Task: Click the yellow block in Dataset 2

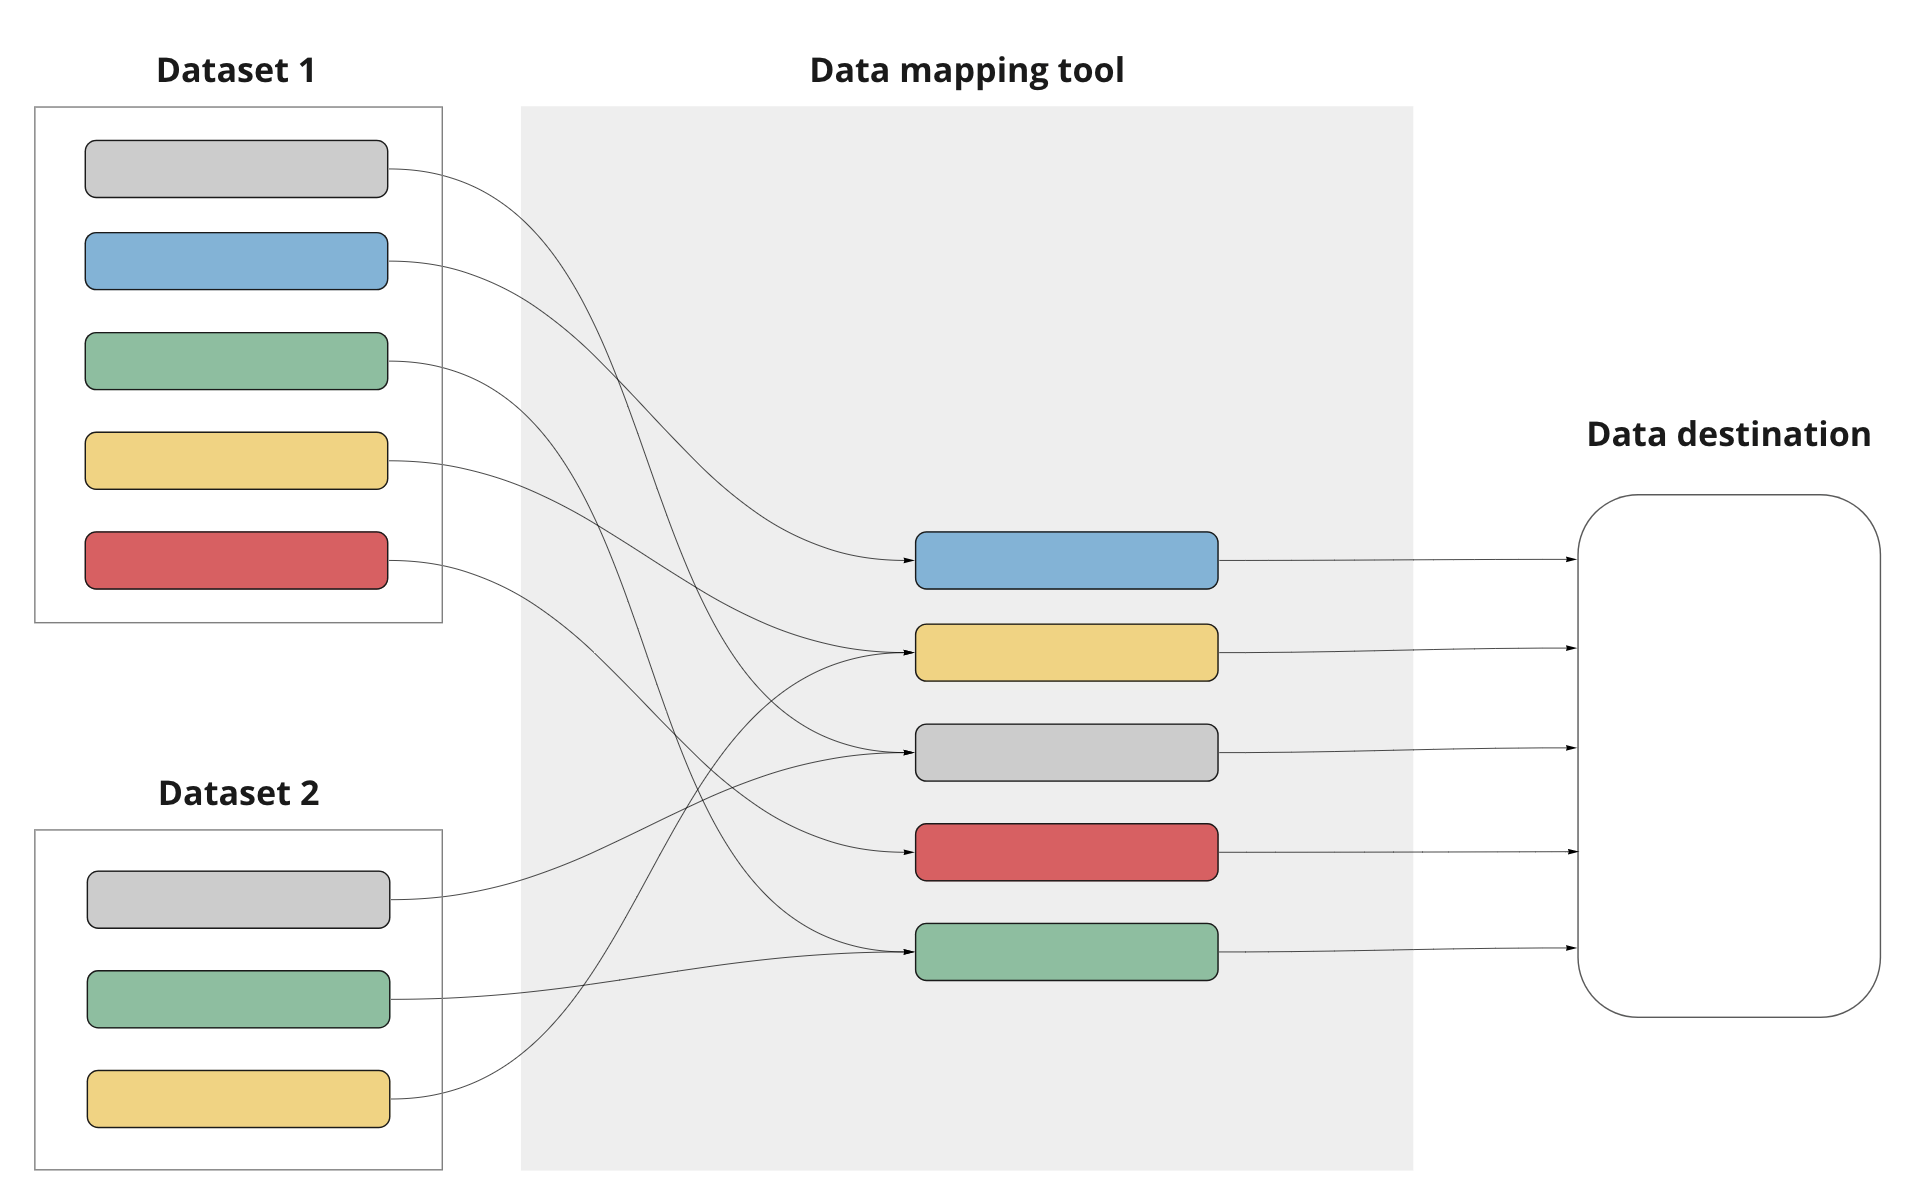Action: click(x=237, y=1099)
